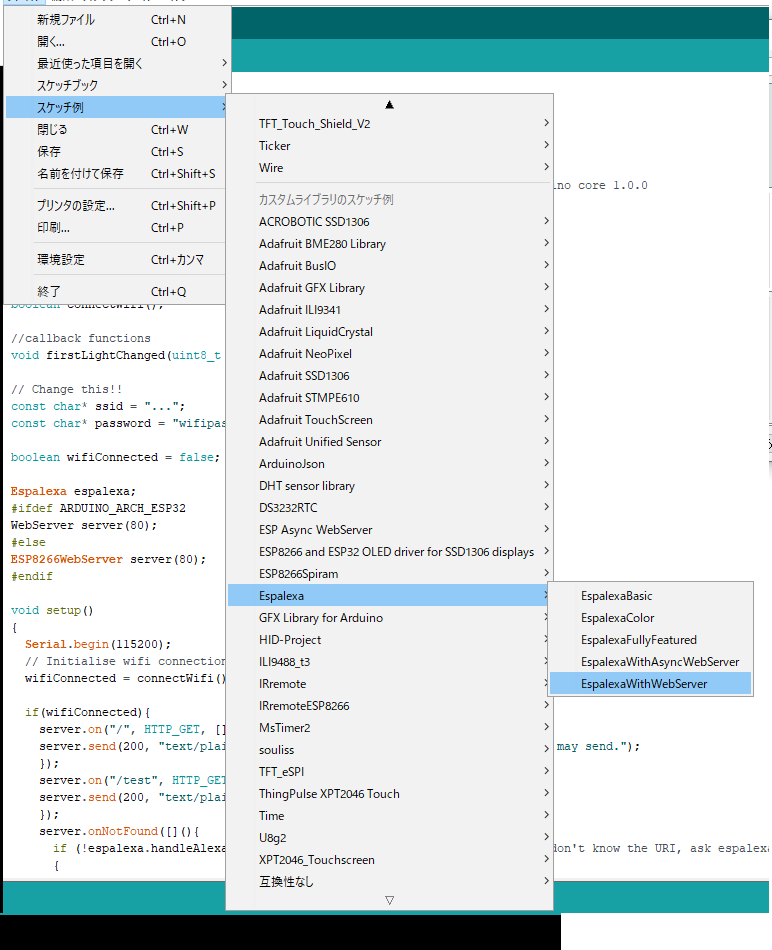Select Time library examples
This screenshot has width=772, height=950.
click(x=390, y=816)
